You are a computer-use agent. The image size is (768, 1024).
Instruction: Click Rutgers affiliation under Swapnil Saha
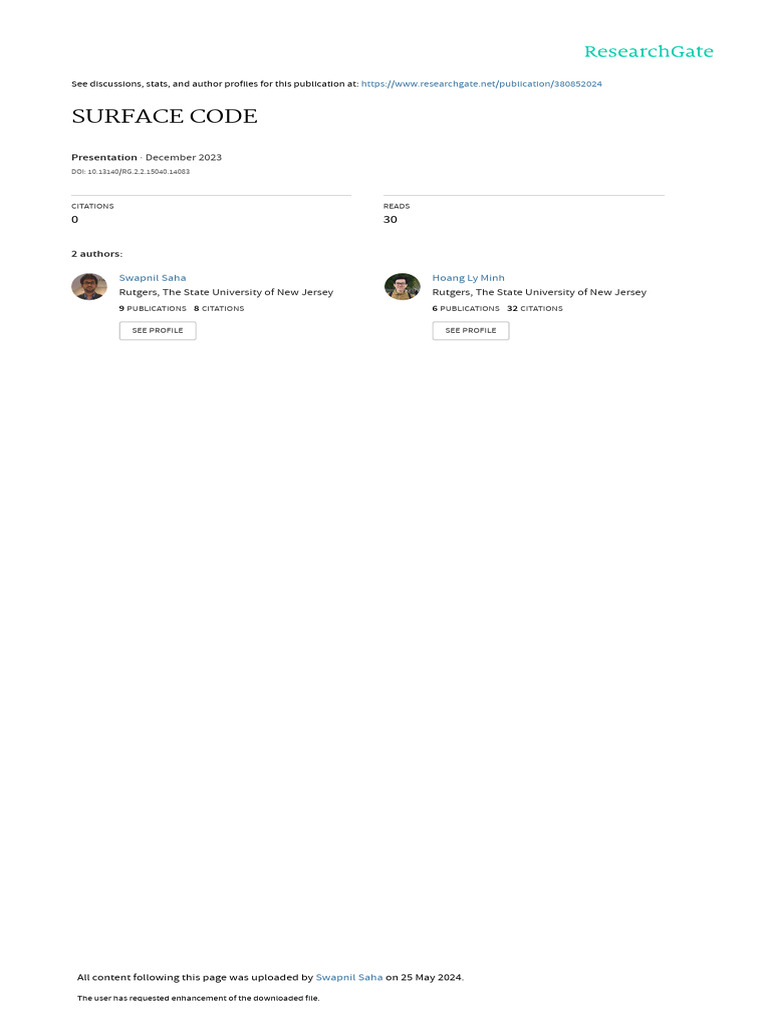[x=226, y=292]
